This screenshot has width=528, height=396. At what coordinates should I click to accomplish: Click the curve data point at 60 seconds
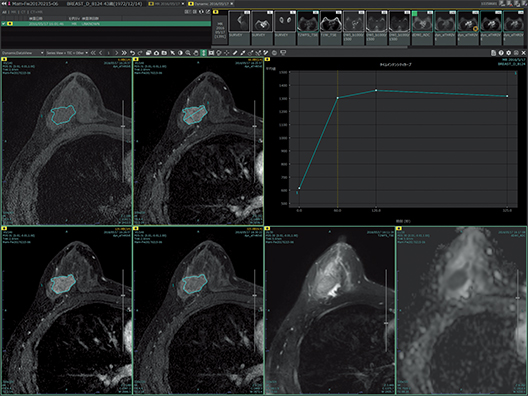pos(338,98)
